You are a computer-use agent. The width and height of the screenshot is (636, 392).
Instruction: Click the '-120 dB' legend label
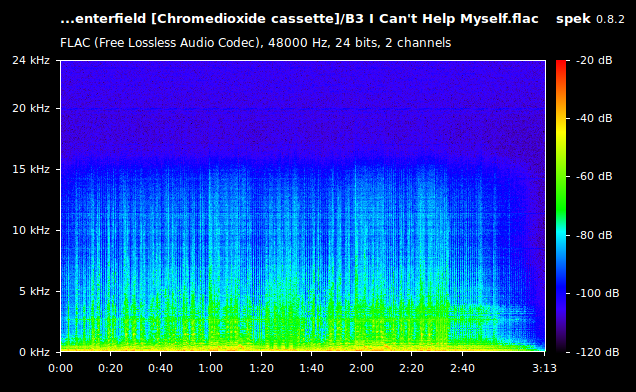point(598,352)
